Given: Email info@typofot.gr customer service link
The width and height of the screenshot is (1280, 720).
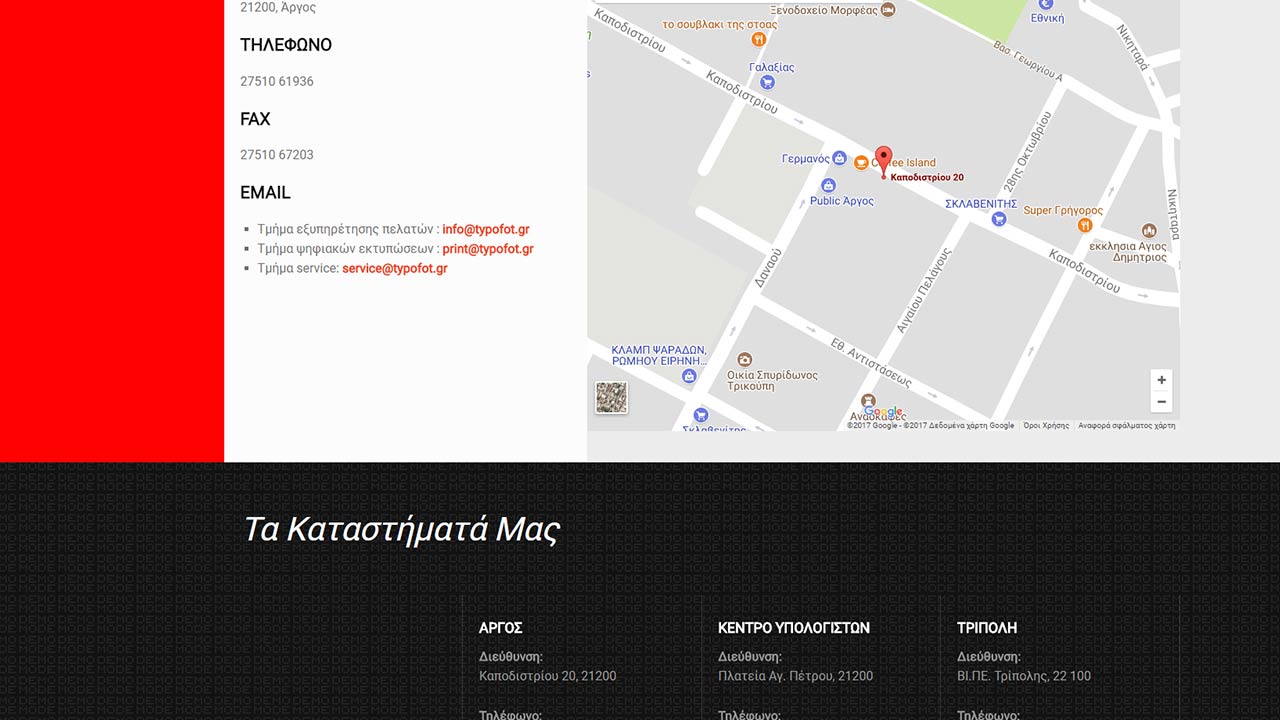Looking at the screenshot, I should [x=485, y=229].
